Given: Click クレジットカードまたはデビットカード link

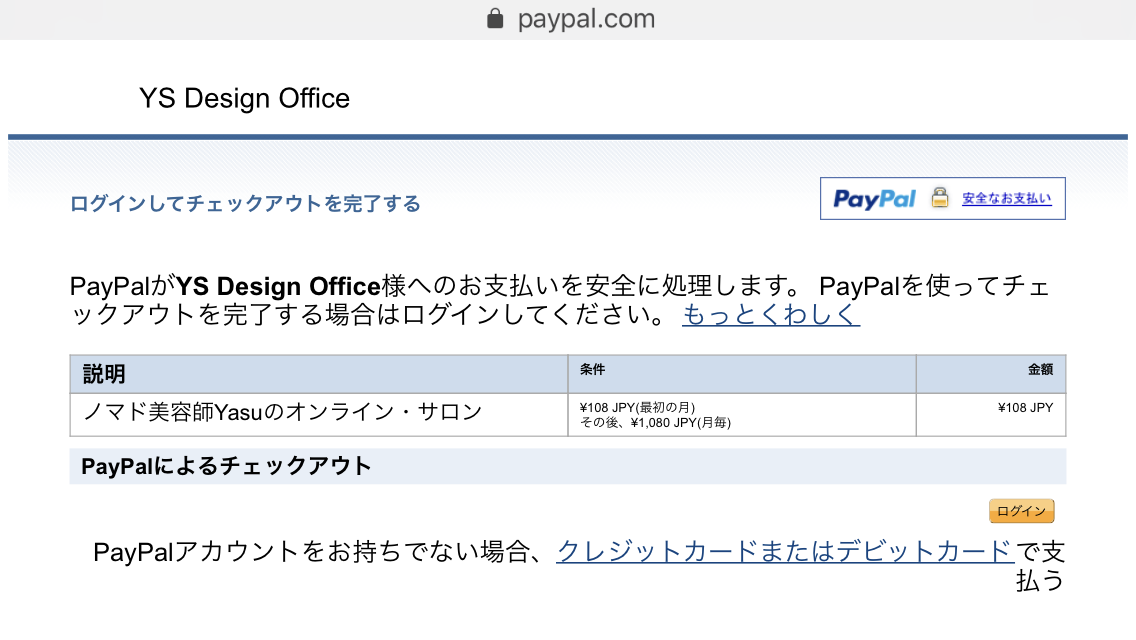Looking at the screenshot, I should (x=785, y=552).
